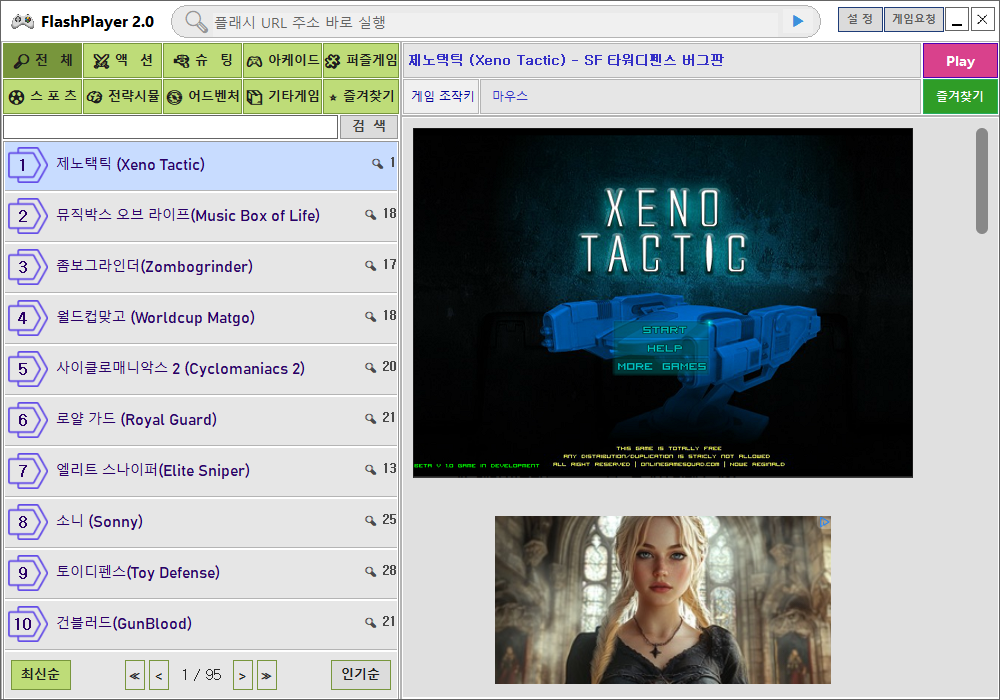Image resolution: width=1000 pixels, height=700 pixels.
Task: Select the 아케이드 arcade category
Action: pyautogui.click(x=283, y=61)
